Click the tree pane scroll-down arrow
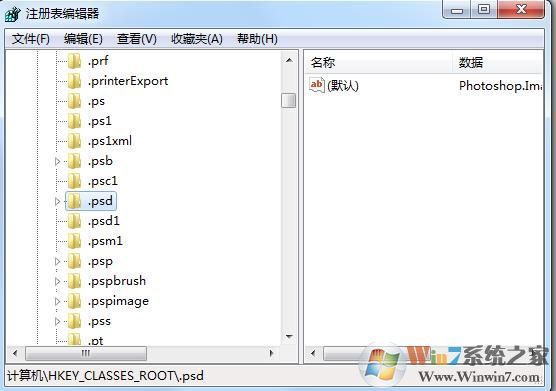 point(289,336)
